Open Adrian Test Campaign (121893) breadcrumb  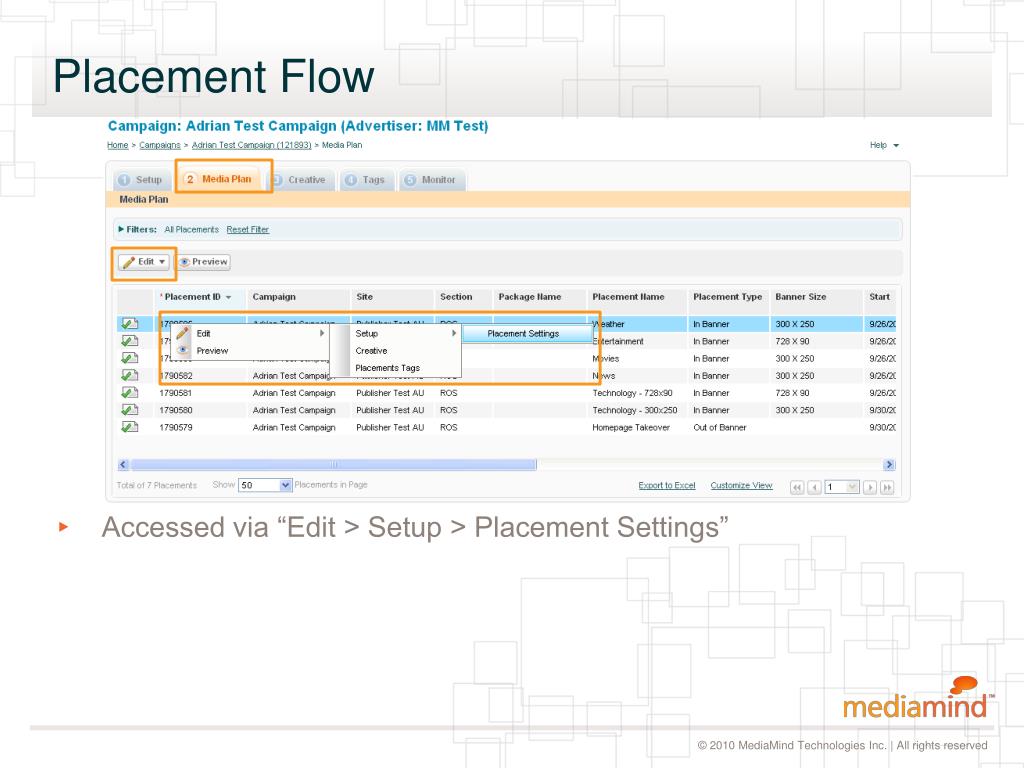tap(251, 145)
